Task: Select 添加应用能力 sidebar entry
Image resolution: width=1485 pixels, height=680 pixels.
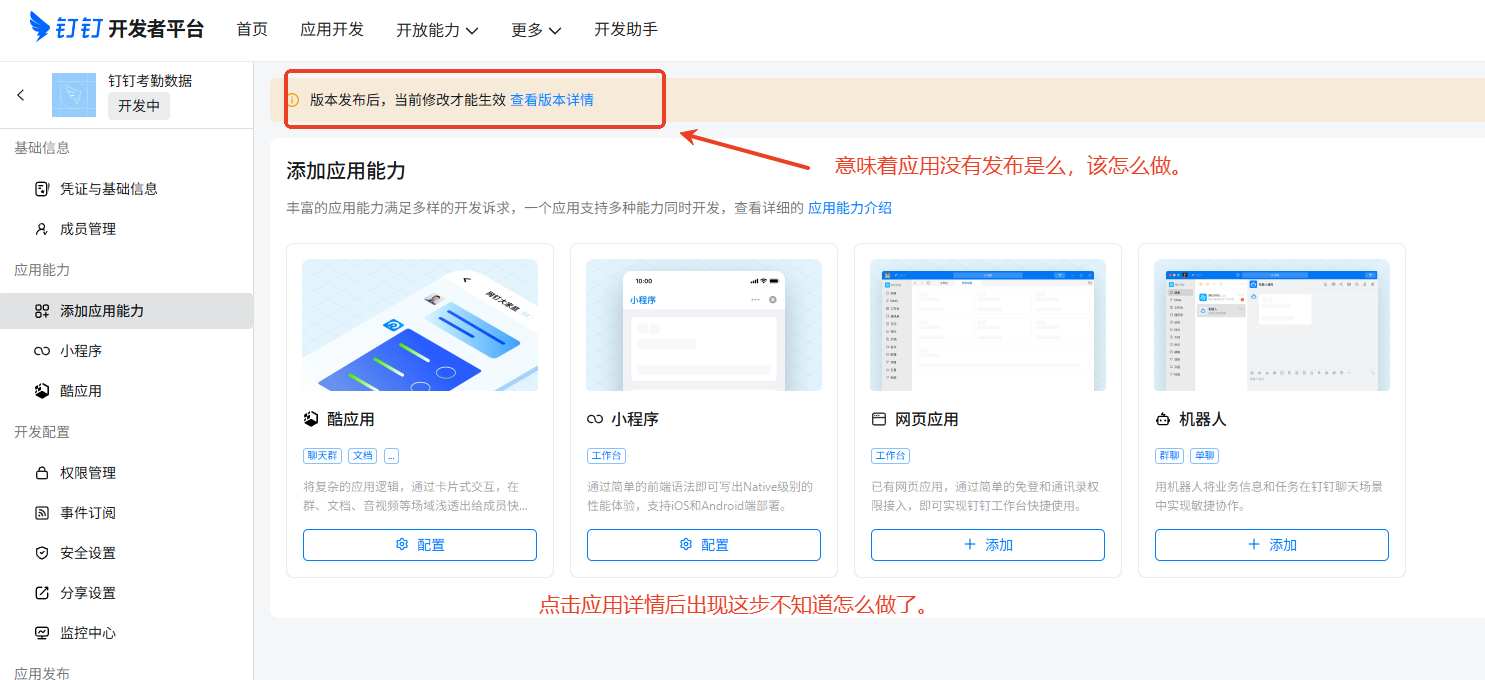Action: (126, 311)
